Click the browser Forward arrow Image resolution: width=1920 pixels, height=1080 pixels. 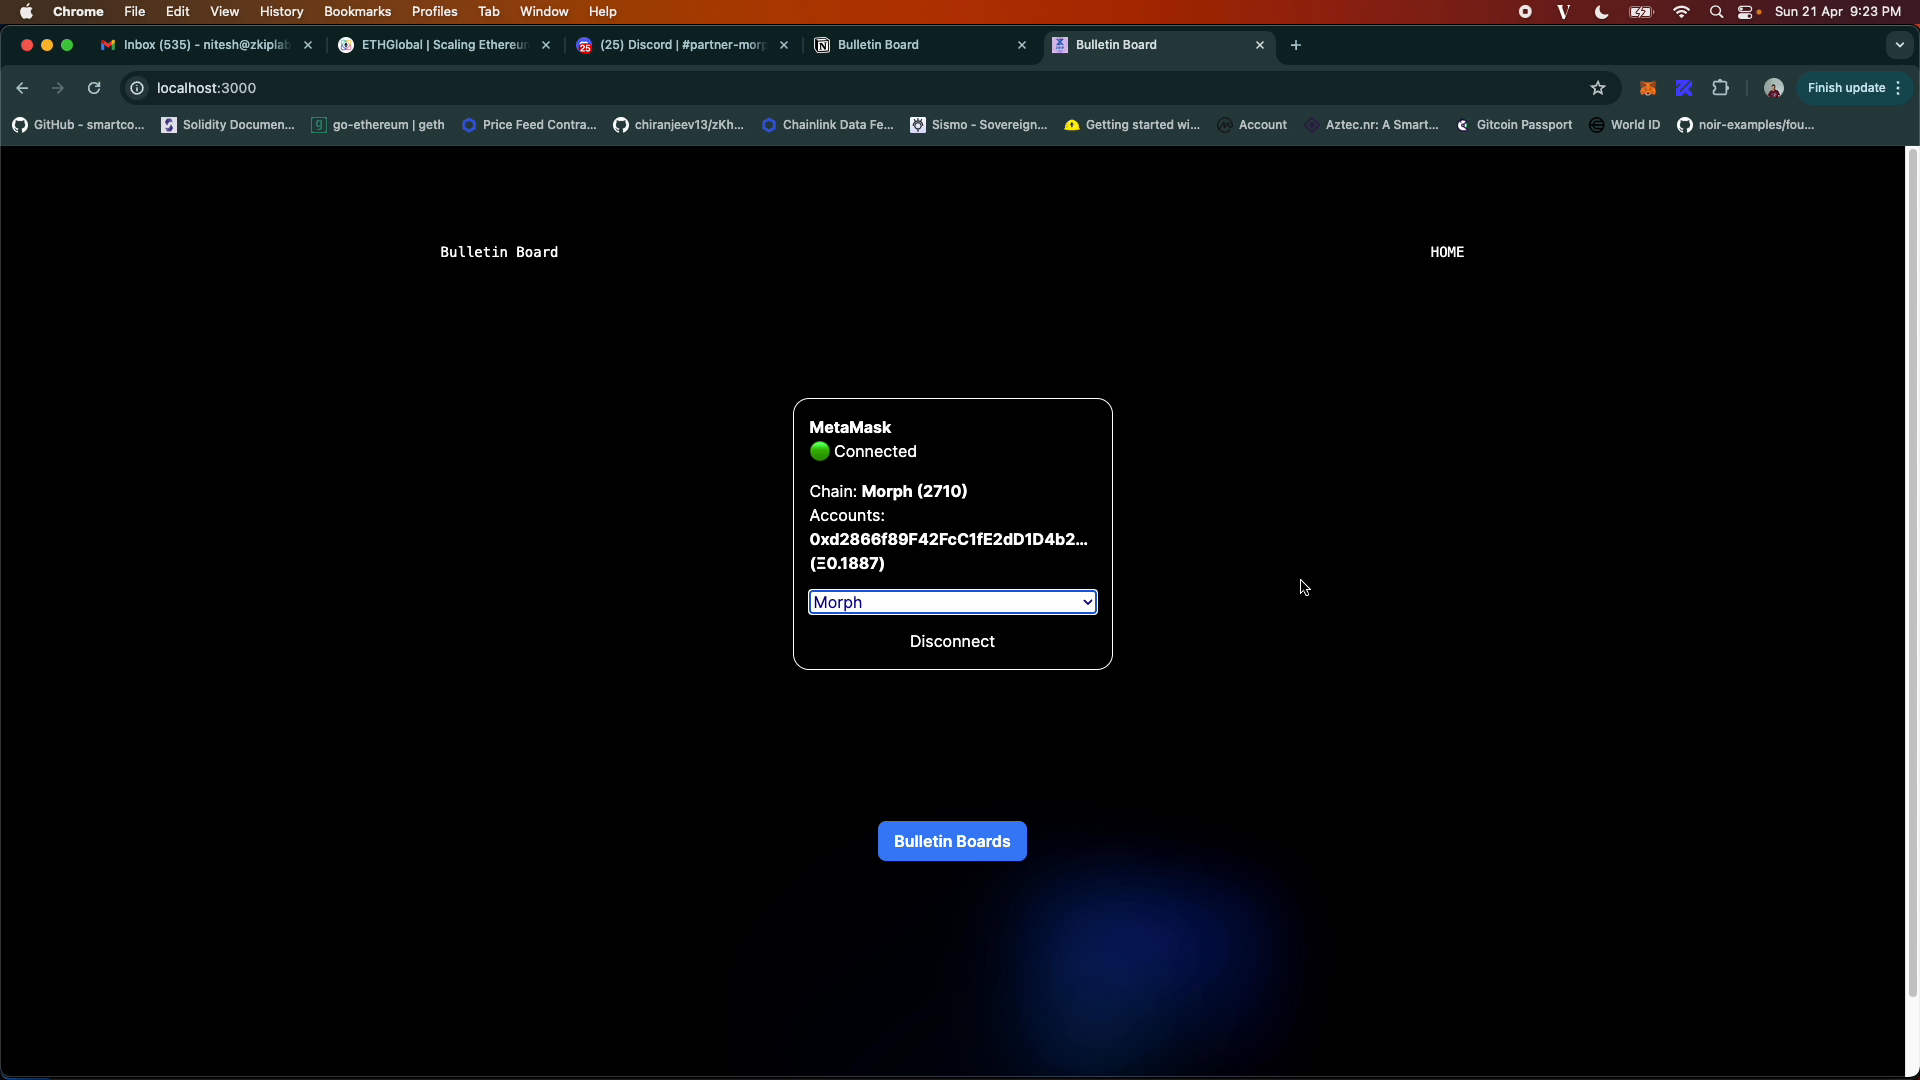coord(58,88)
